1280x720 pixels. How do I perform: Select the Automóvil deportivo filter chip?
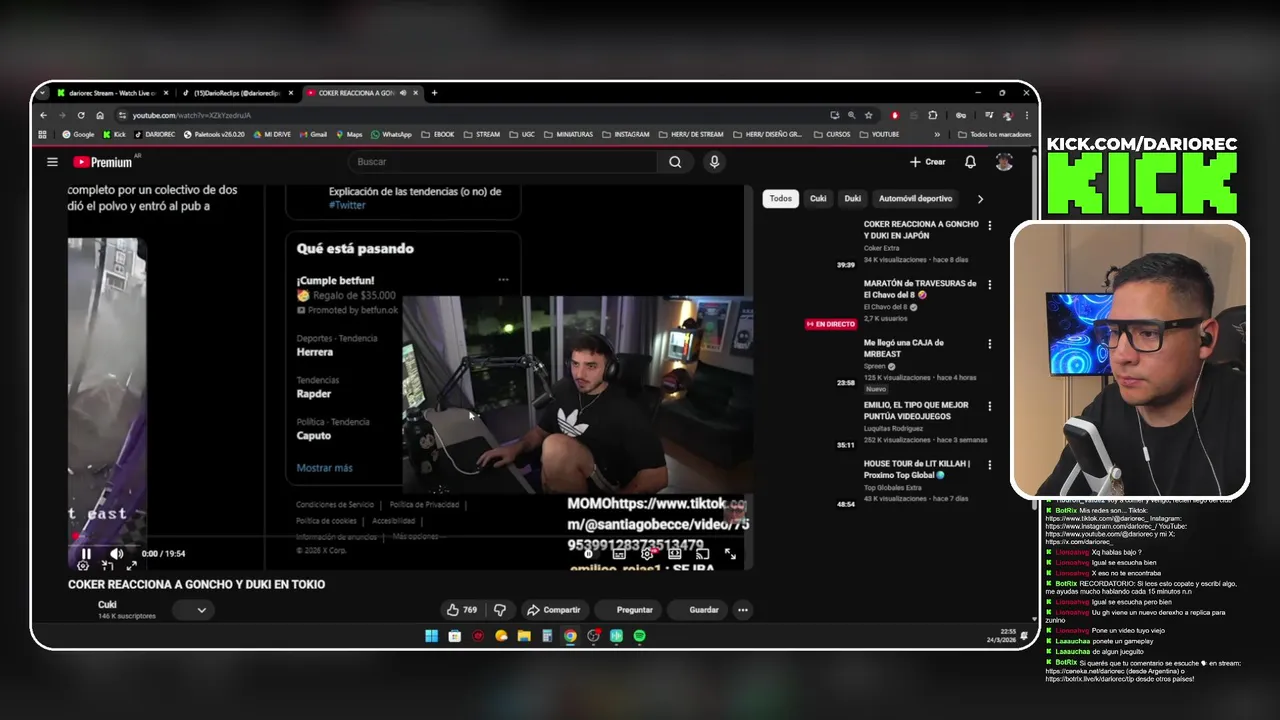pyautogui.click(x=917, y=198)
